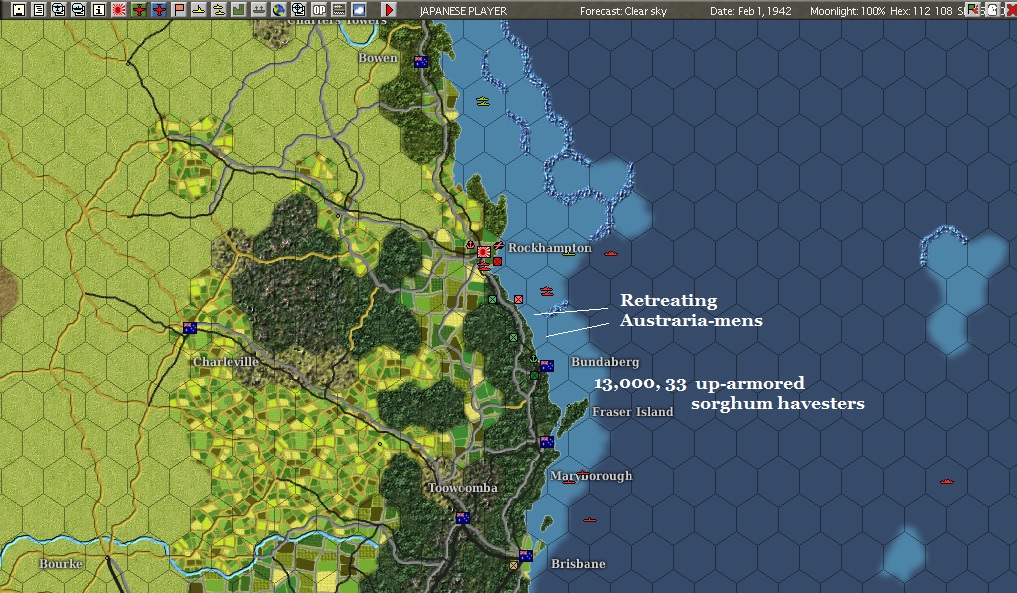
Task: Click the Australian flag base at Charleville
Action: tap(189, 328)
